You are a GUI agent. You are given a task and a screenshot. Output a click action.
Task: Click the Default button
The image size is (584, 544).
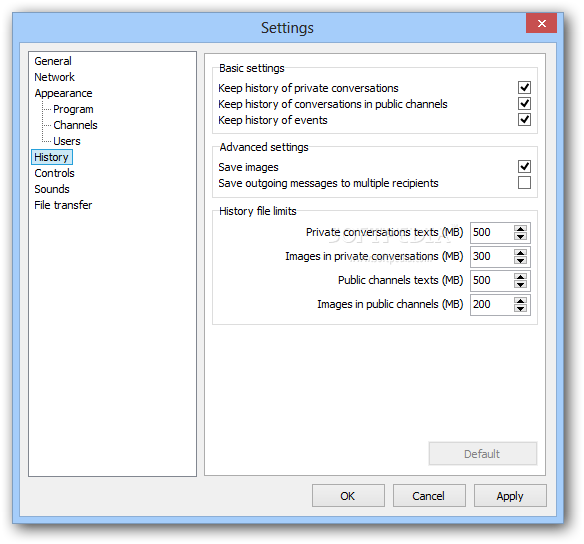click(x=482, y=454)
